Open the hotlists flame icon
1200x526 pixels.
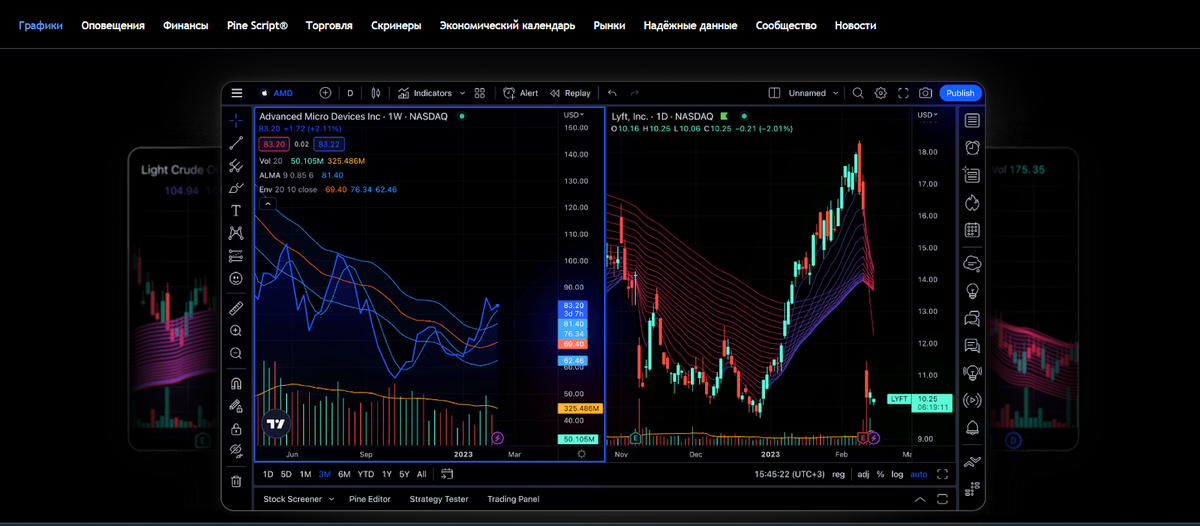tap(972, 203)
